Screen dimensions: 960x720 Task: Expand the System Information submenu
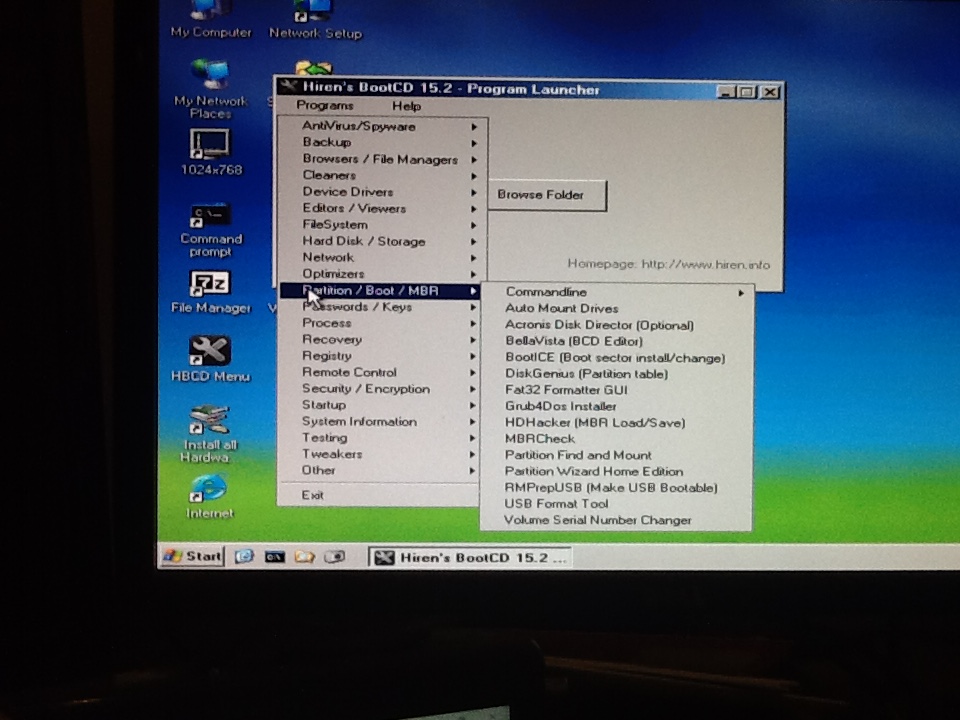[381, 421]
